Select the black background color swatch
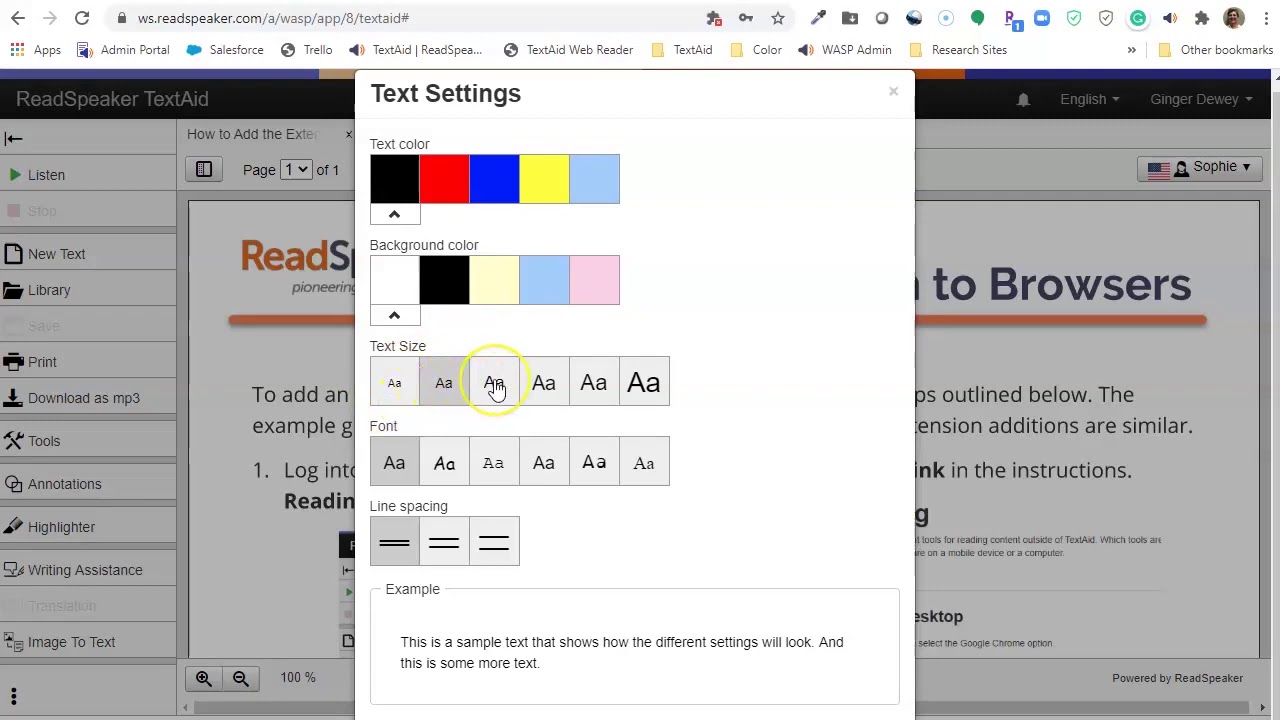 coord(445,280)
